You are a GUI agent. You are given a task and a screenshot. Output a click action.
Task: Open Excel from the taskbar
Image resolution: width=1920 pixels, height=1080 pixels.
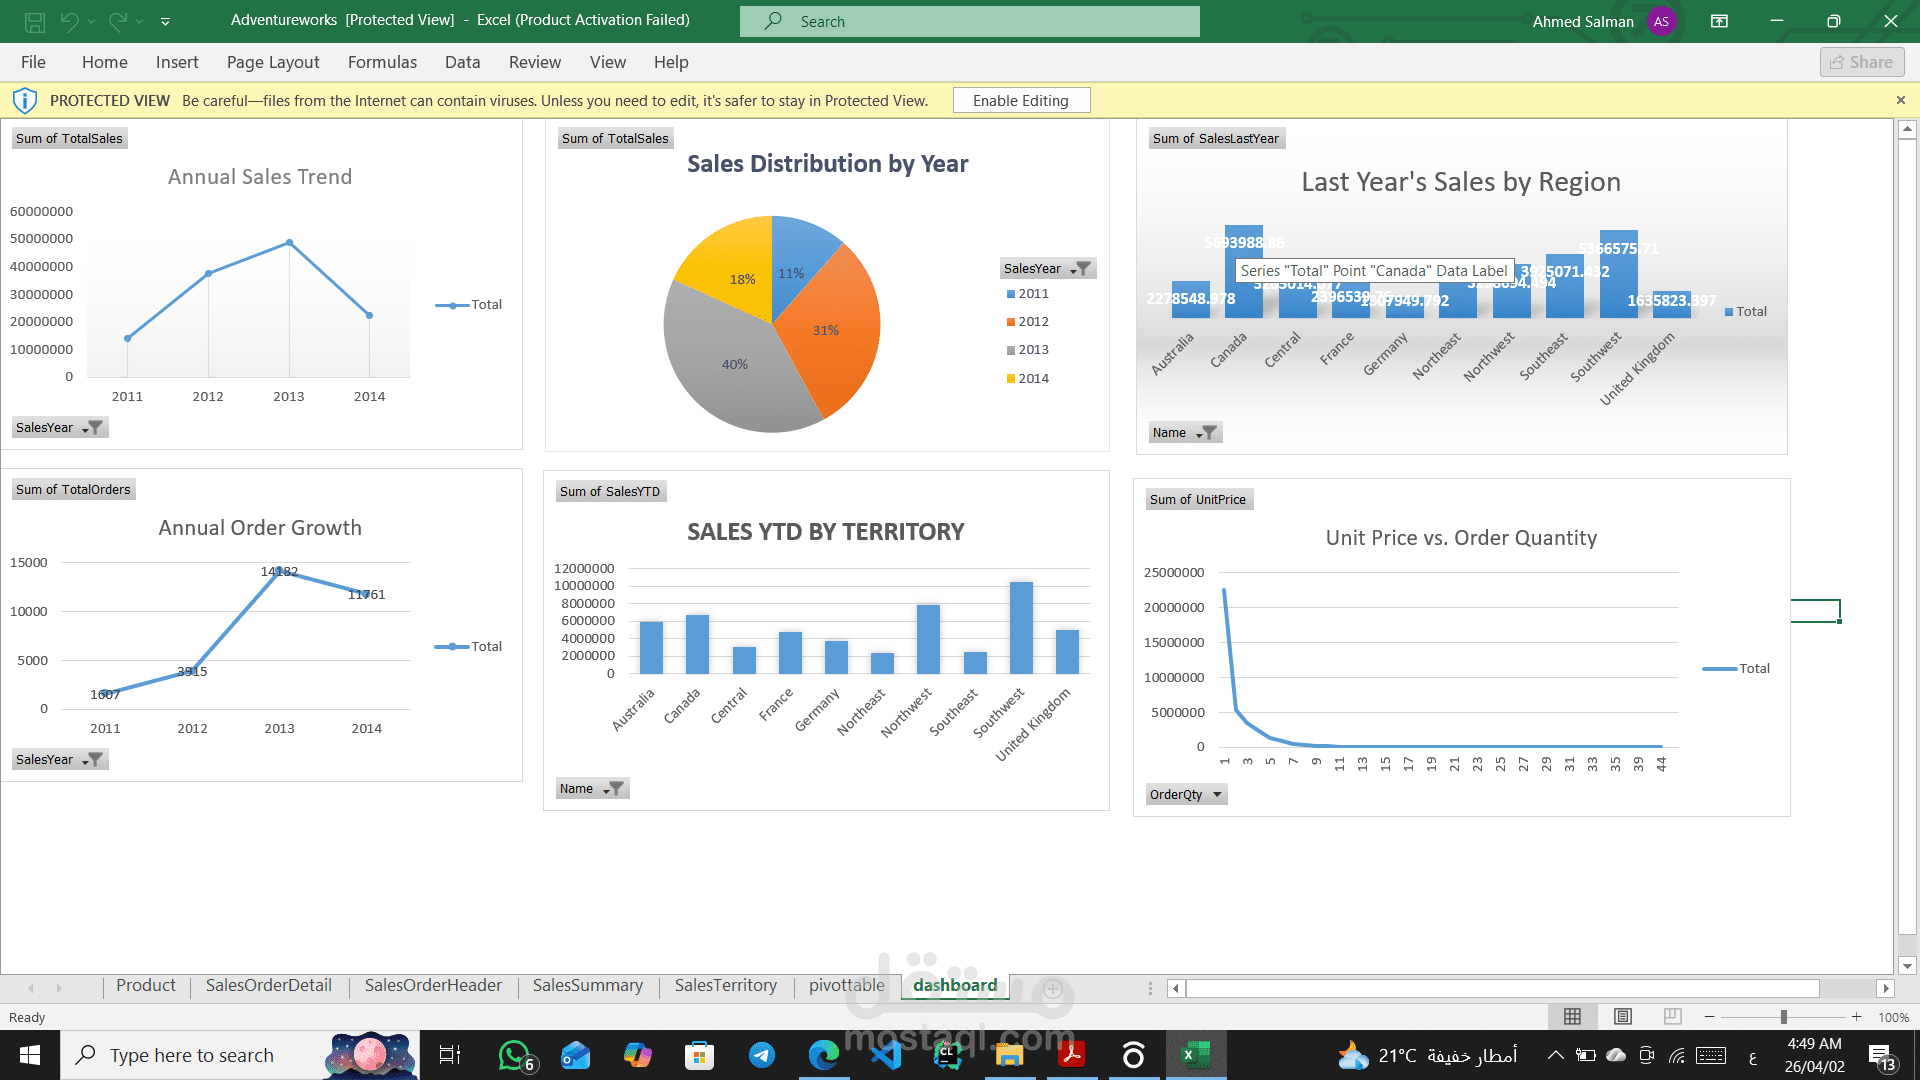[x=1196, y=1054]
